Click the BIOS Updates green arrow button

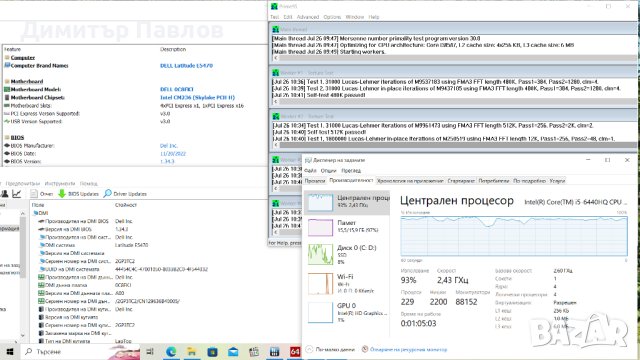[78, 194]
